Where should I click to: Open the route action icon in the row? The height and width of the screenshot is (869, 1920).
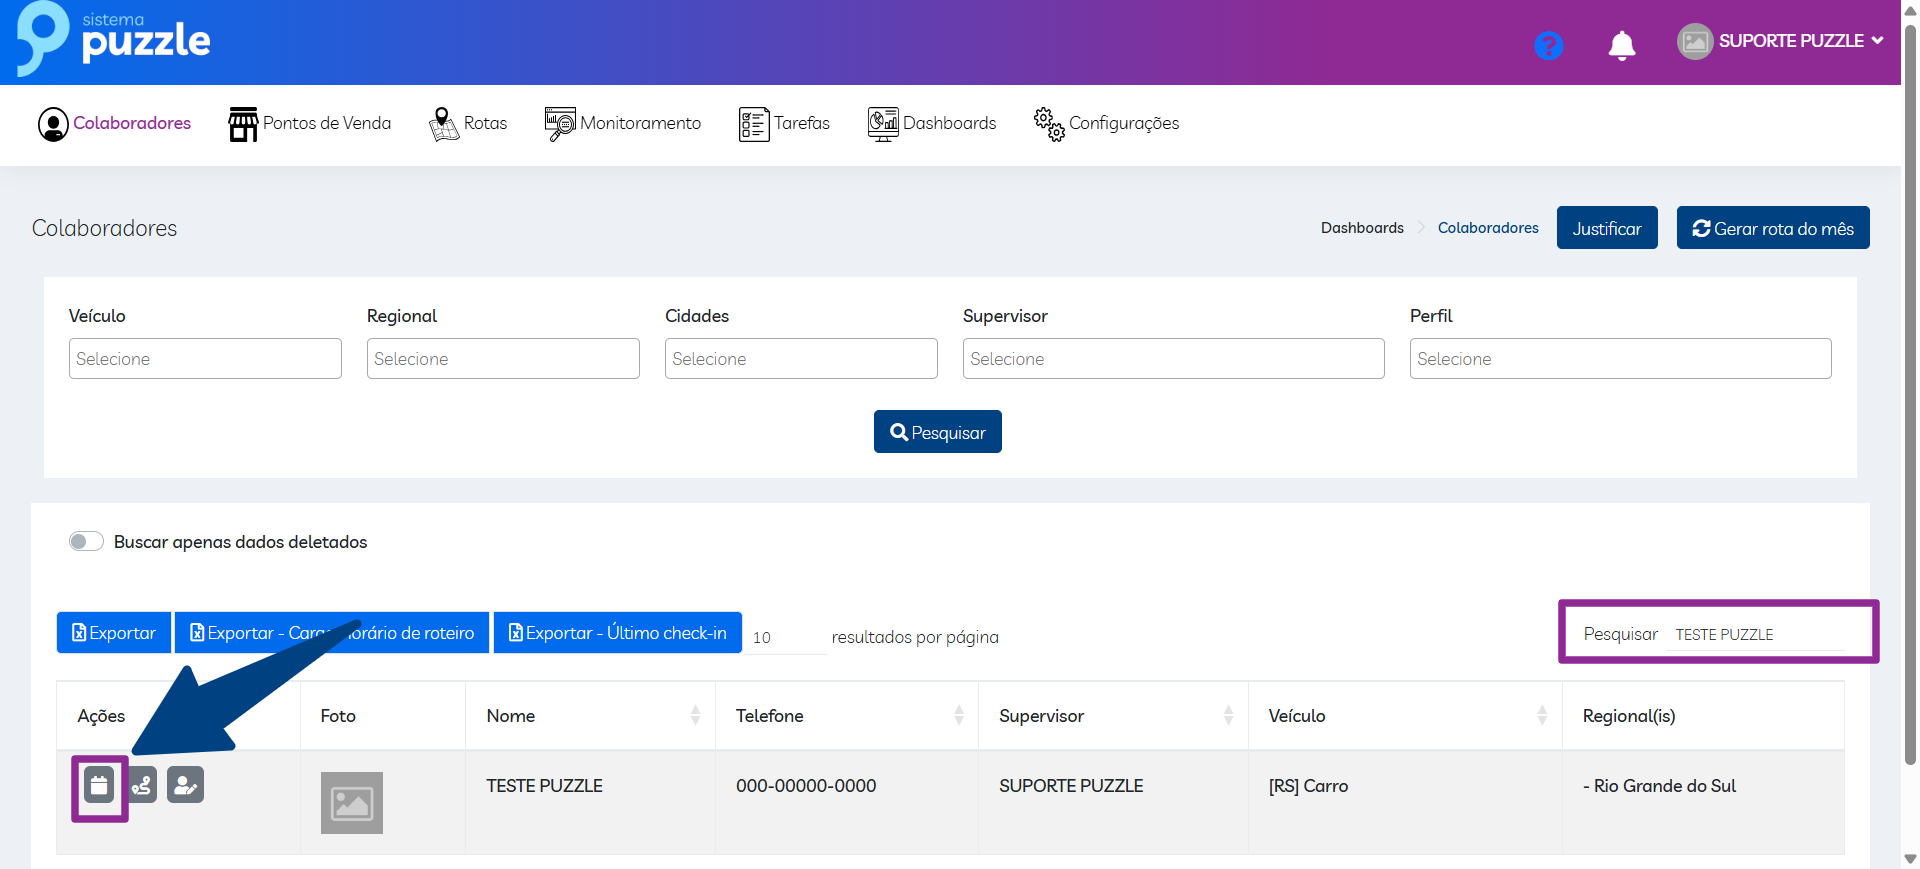pos(143,786)
